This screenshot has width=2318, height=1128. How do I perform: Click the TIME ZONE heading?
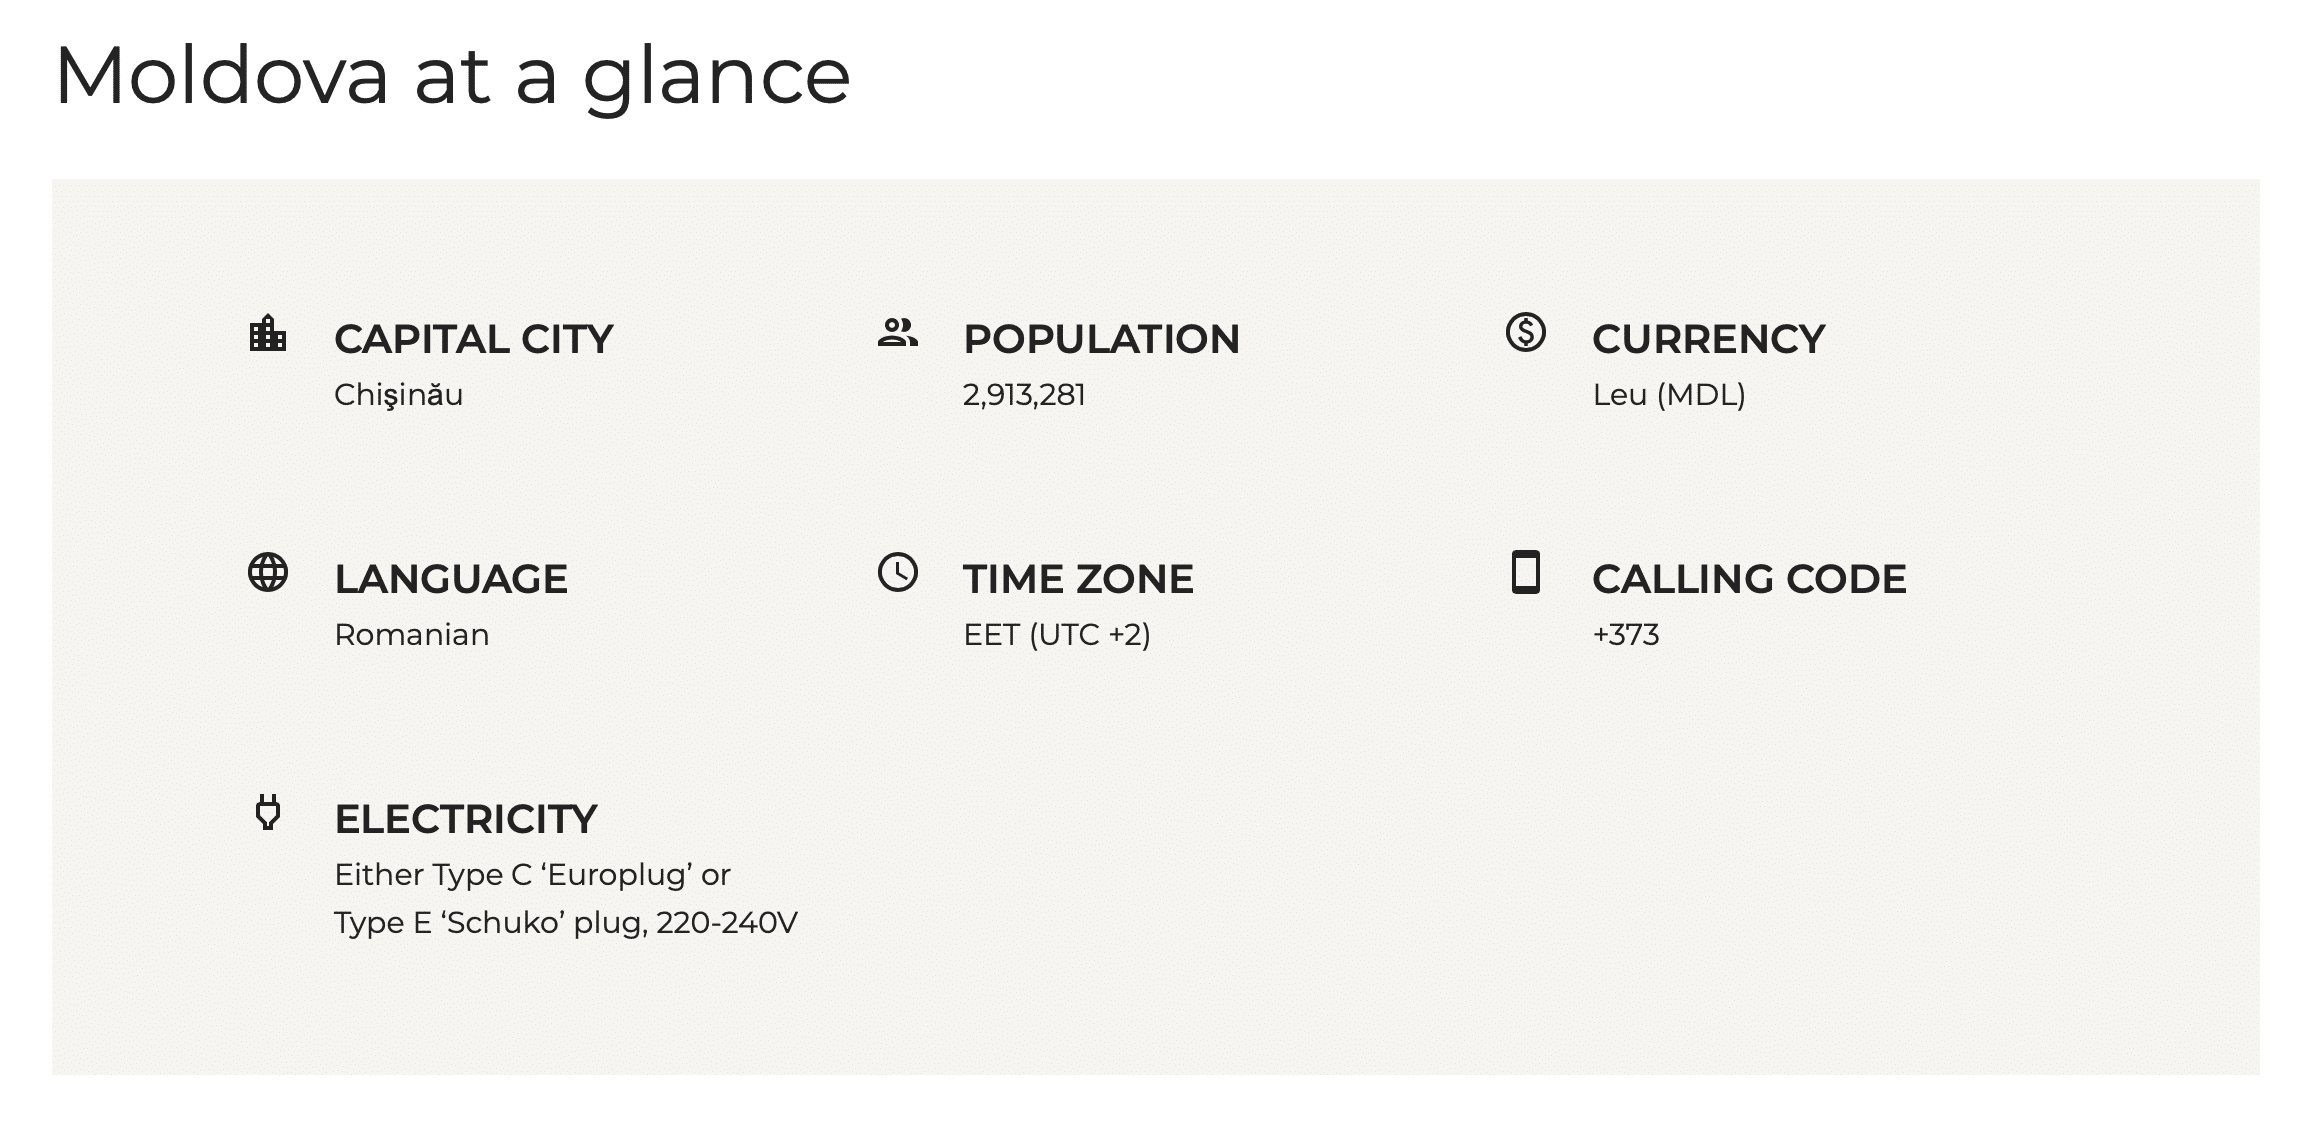pyautogui.click(x=1078, y=579)
